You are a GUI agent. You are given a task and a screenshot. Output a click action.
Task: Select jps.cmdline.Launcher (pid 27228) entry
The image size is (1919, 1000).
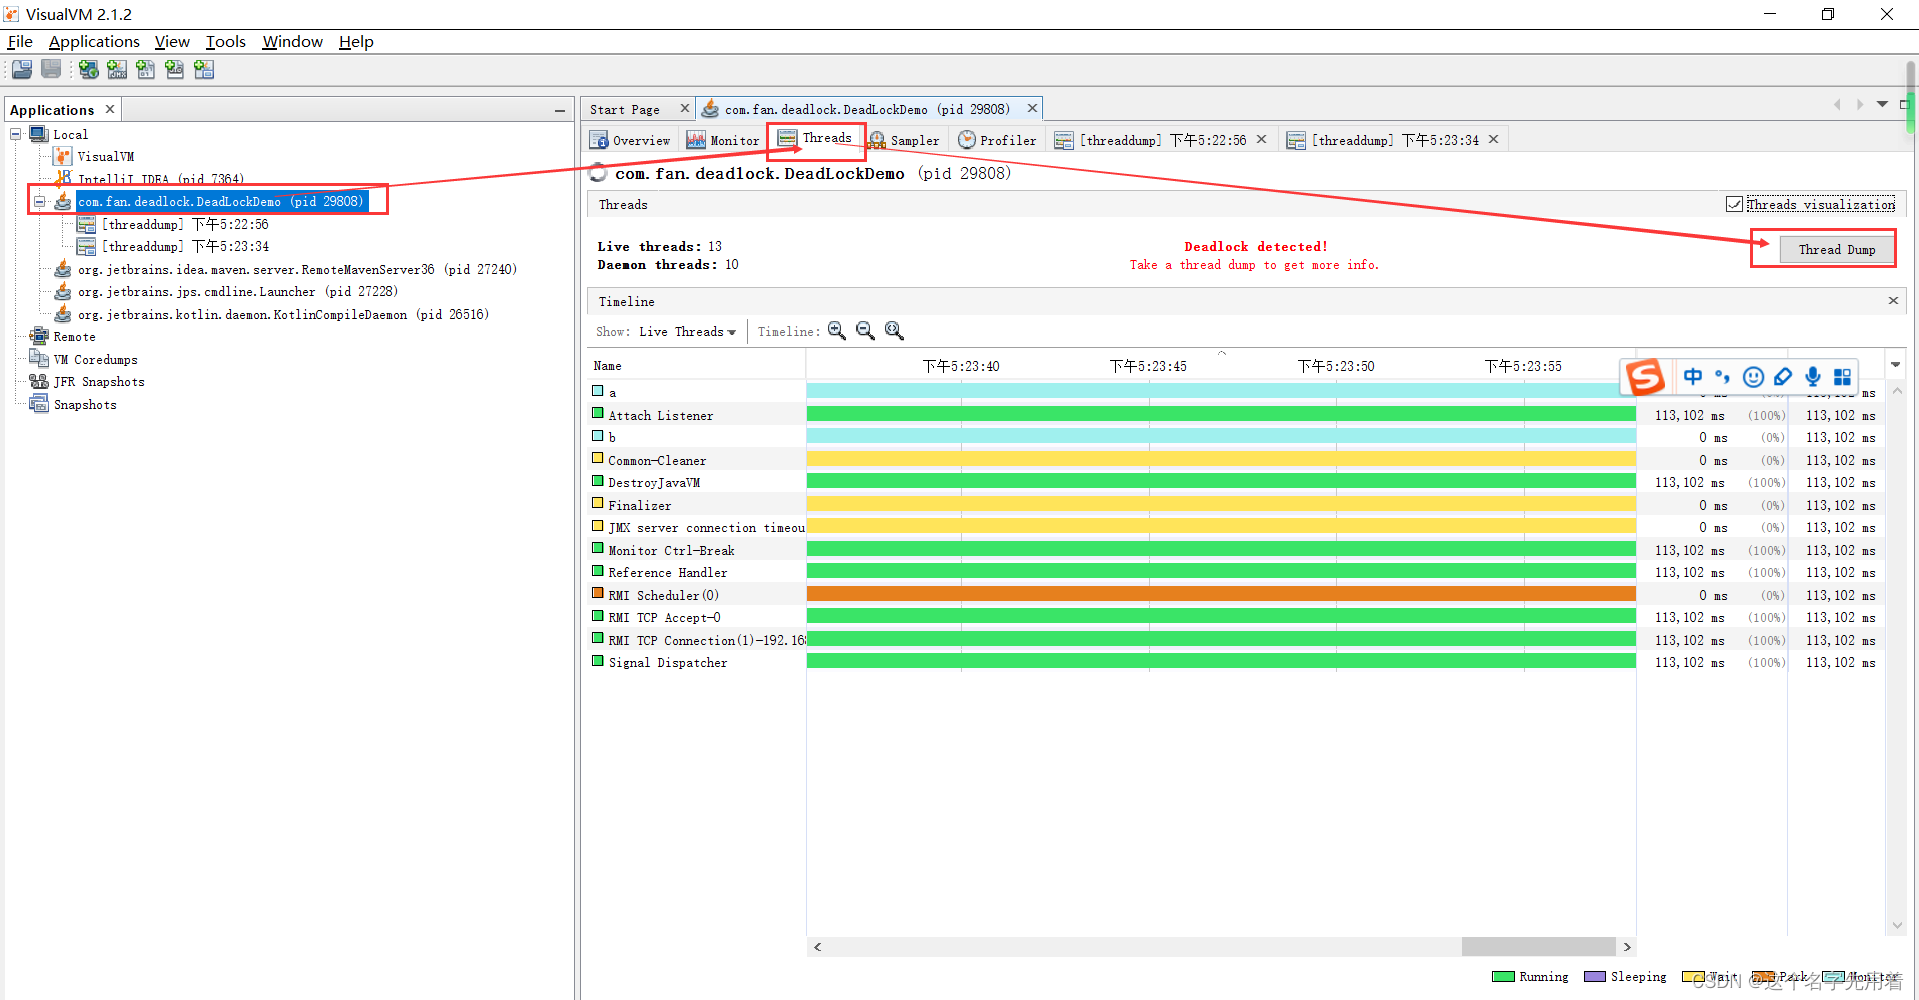(238, 291)
